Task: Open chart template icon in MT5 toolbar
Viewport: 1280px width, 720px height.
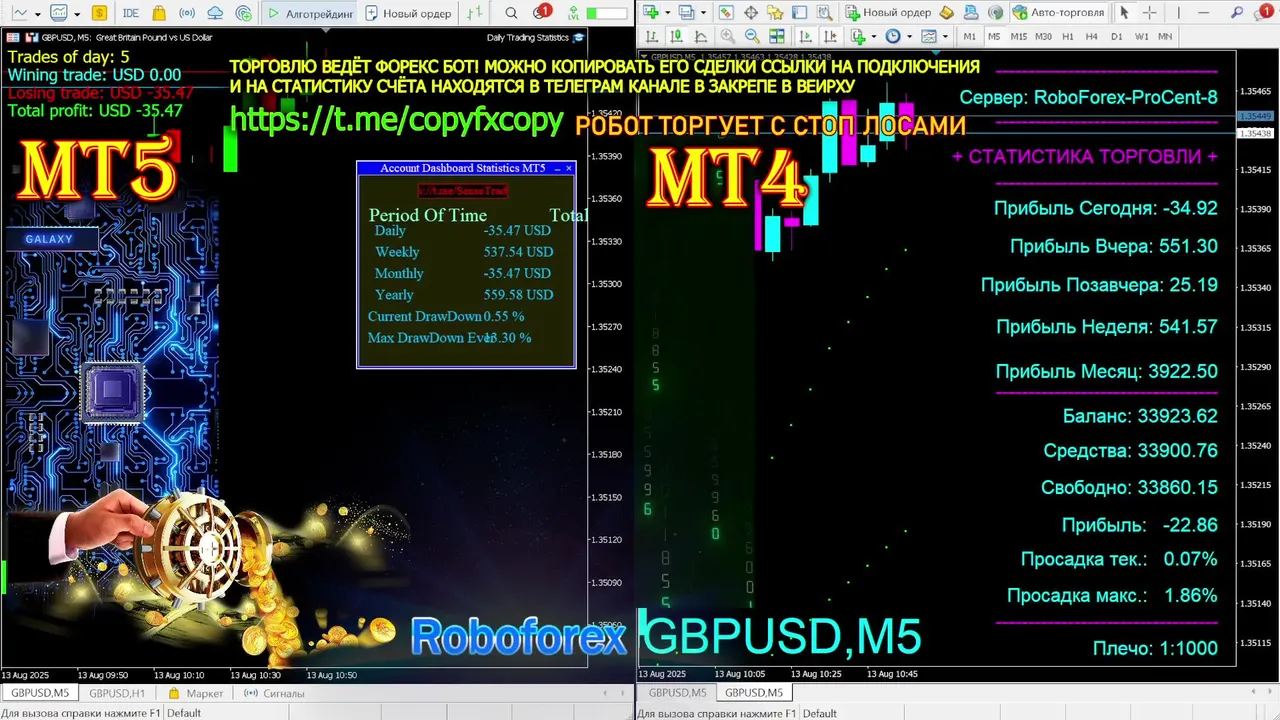Action: pyautogui.click(x=59, y=13)
